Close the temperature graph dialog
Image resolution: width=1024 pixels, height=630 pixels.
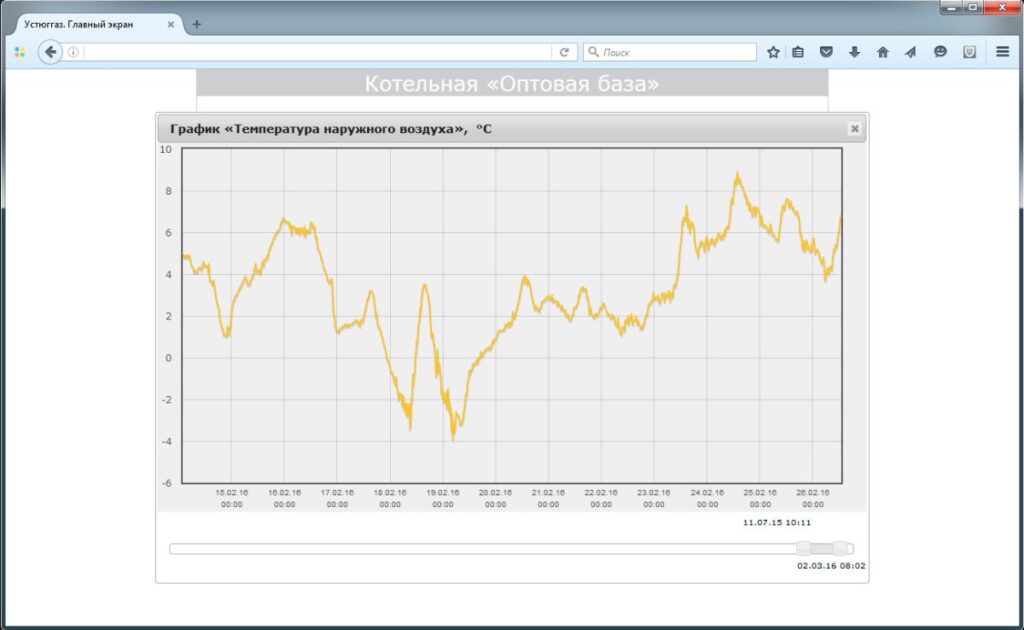pyautogui.click(x=854, y=129)
